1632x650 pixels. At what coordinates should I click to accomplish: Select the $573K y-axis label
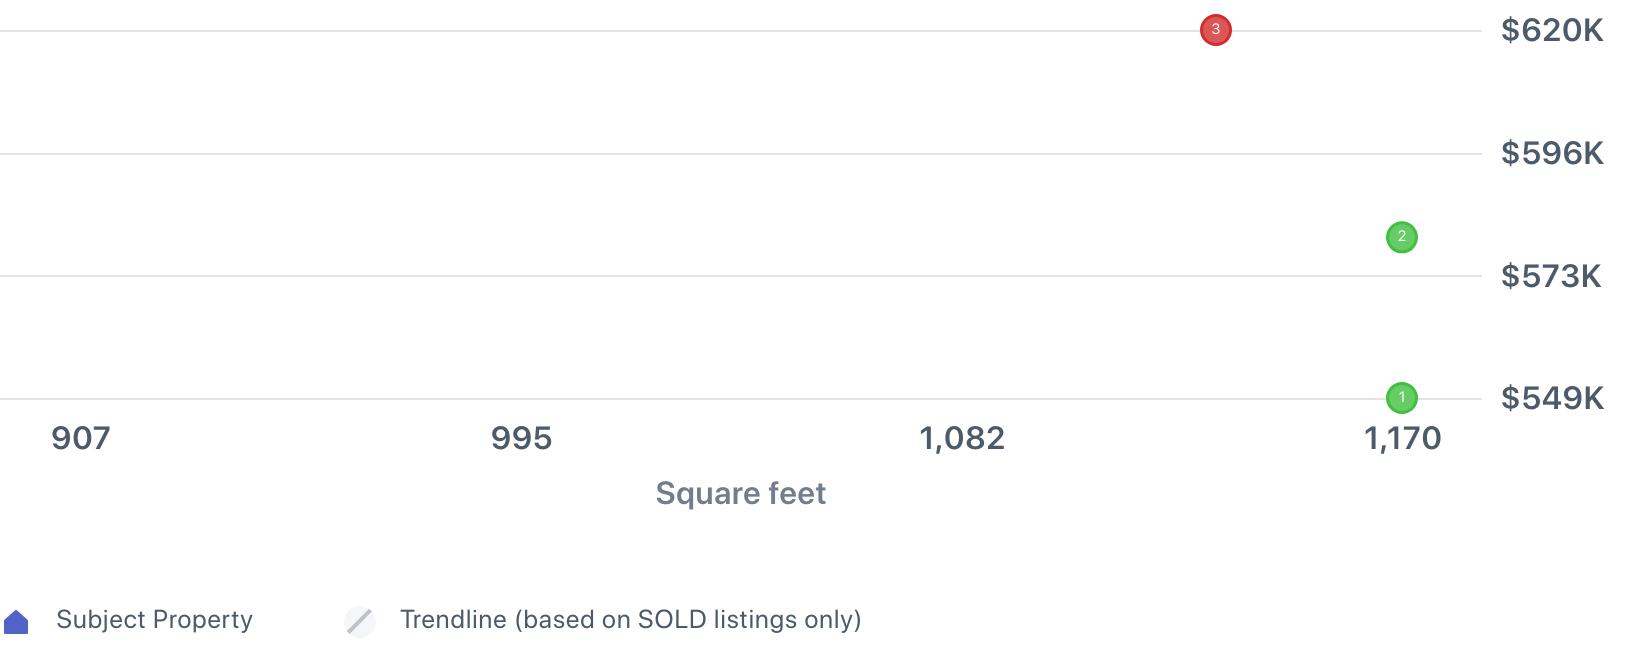point(1551,276)
